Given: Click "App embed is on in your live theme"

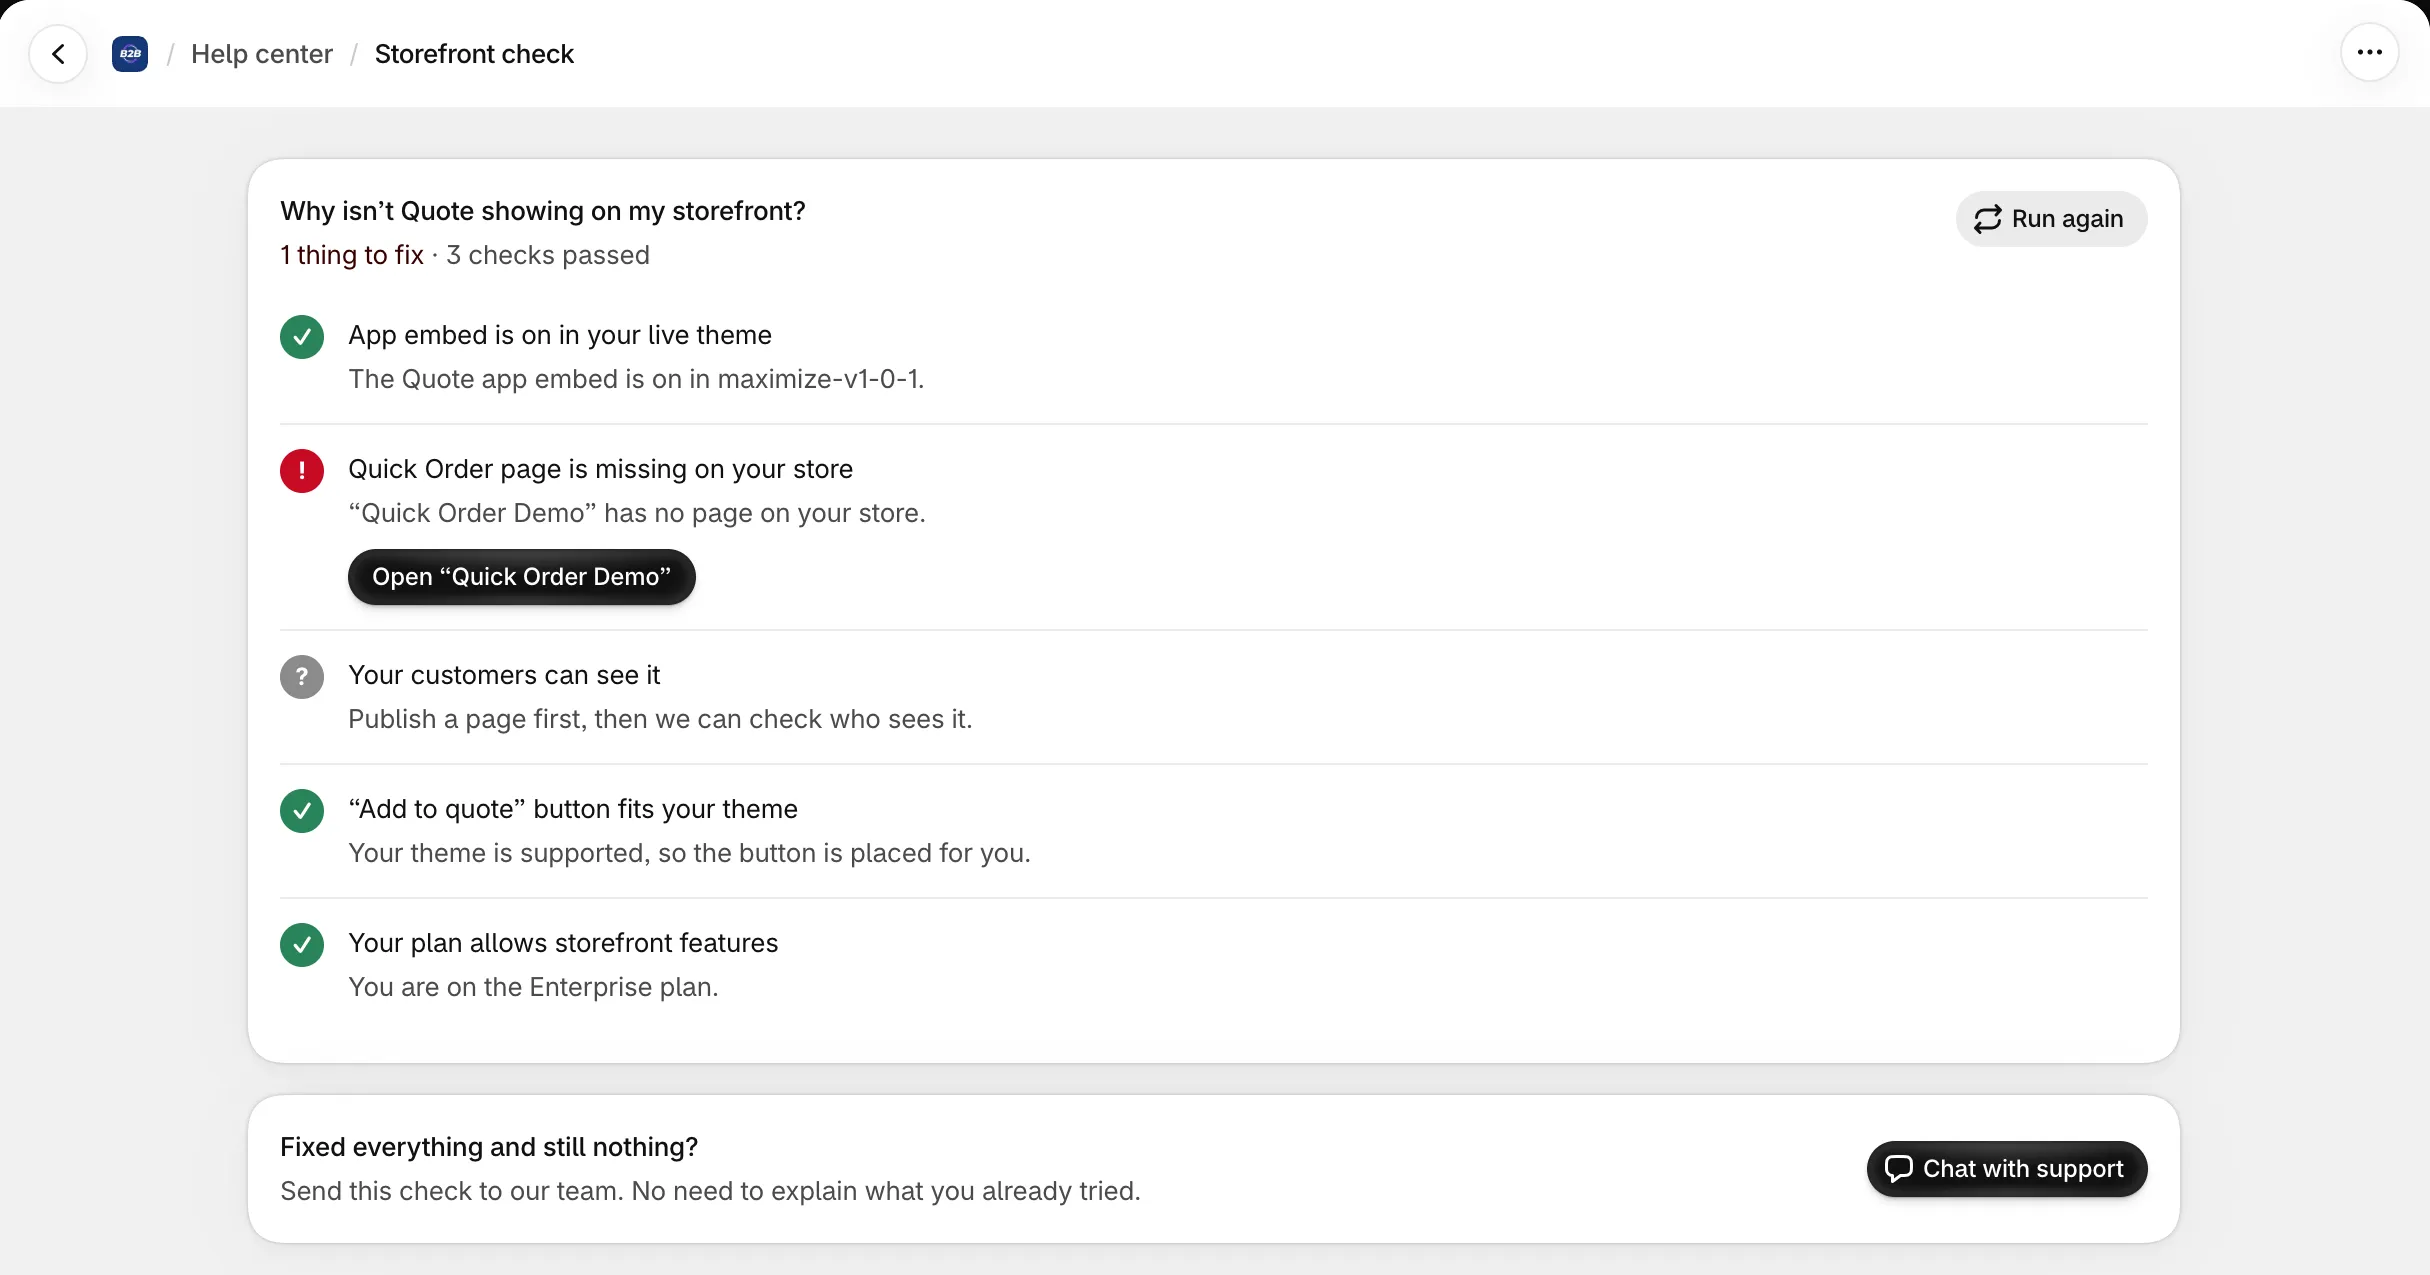Looking at the screenshot, I should (x=560, y=335).
